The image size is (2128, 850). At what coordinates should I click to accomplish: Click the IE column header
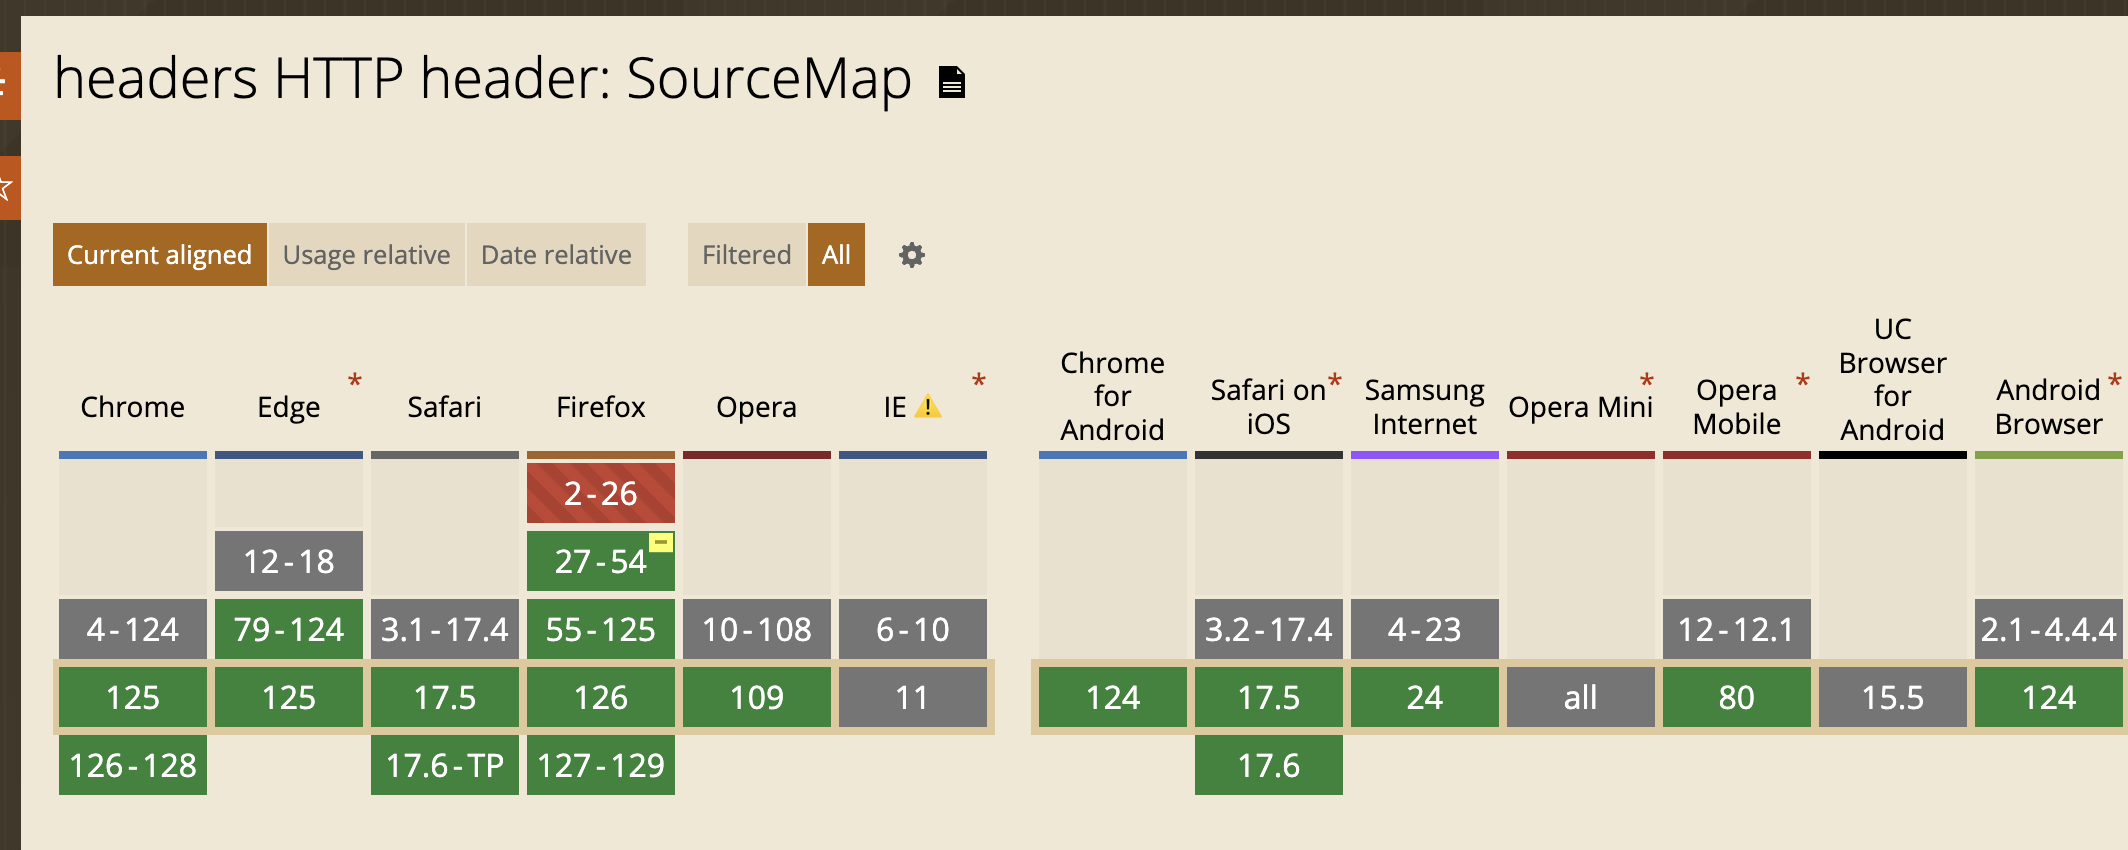click(894, 407)
